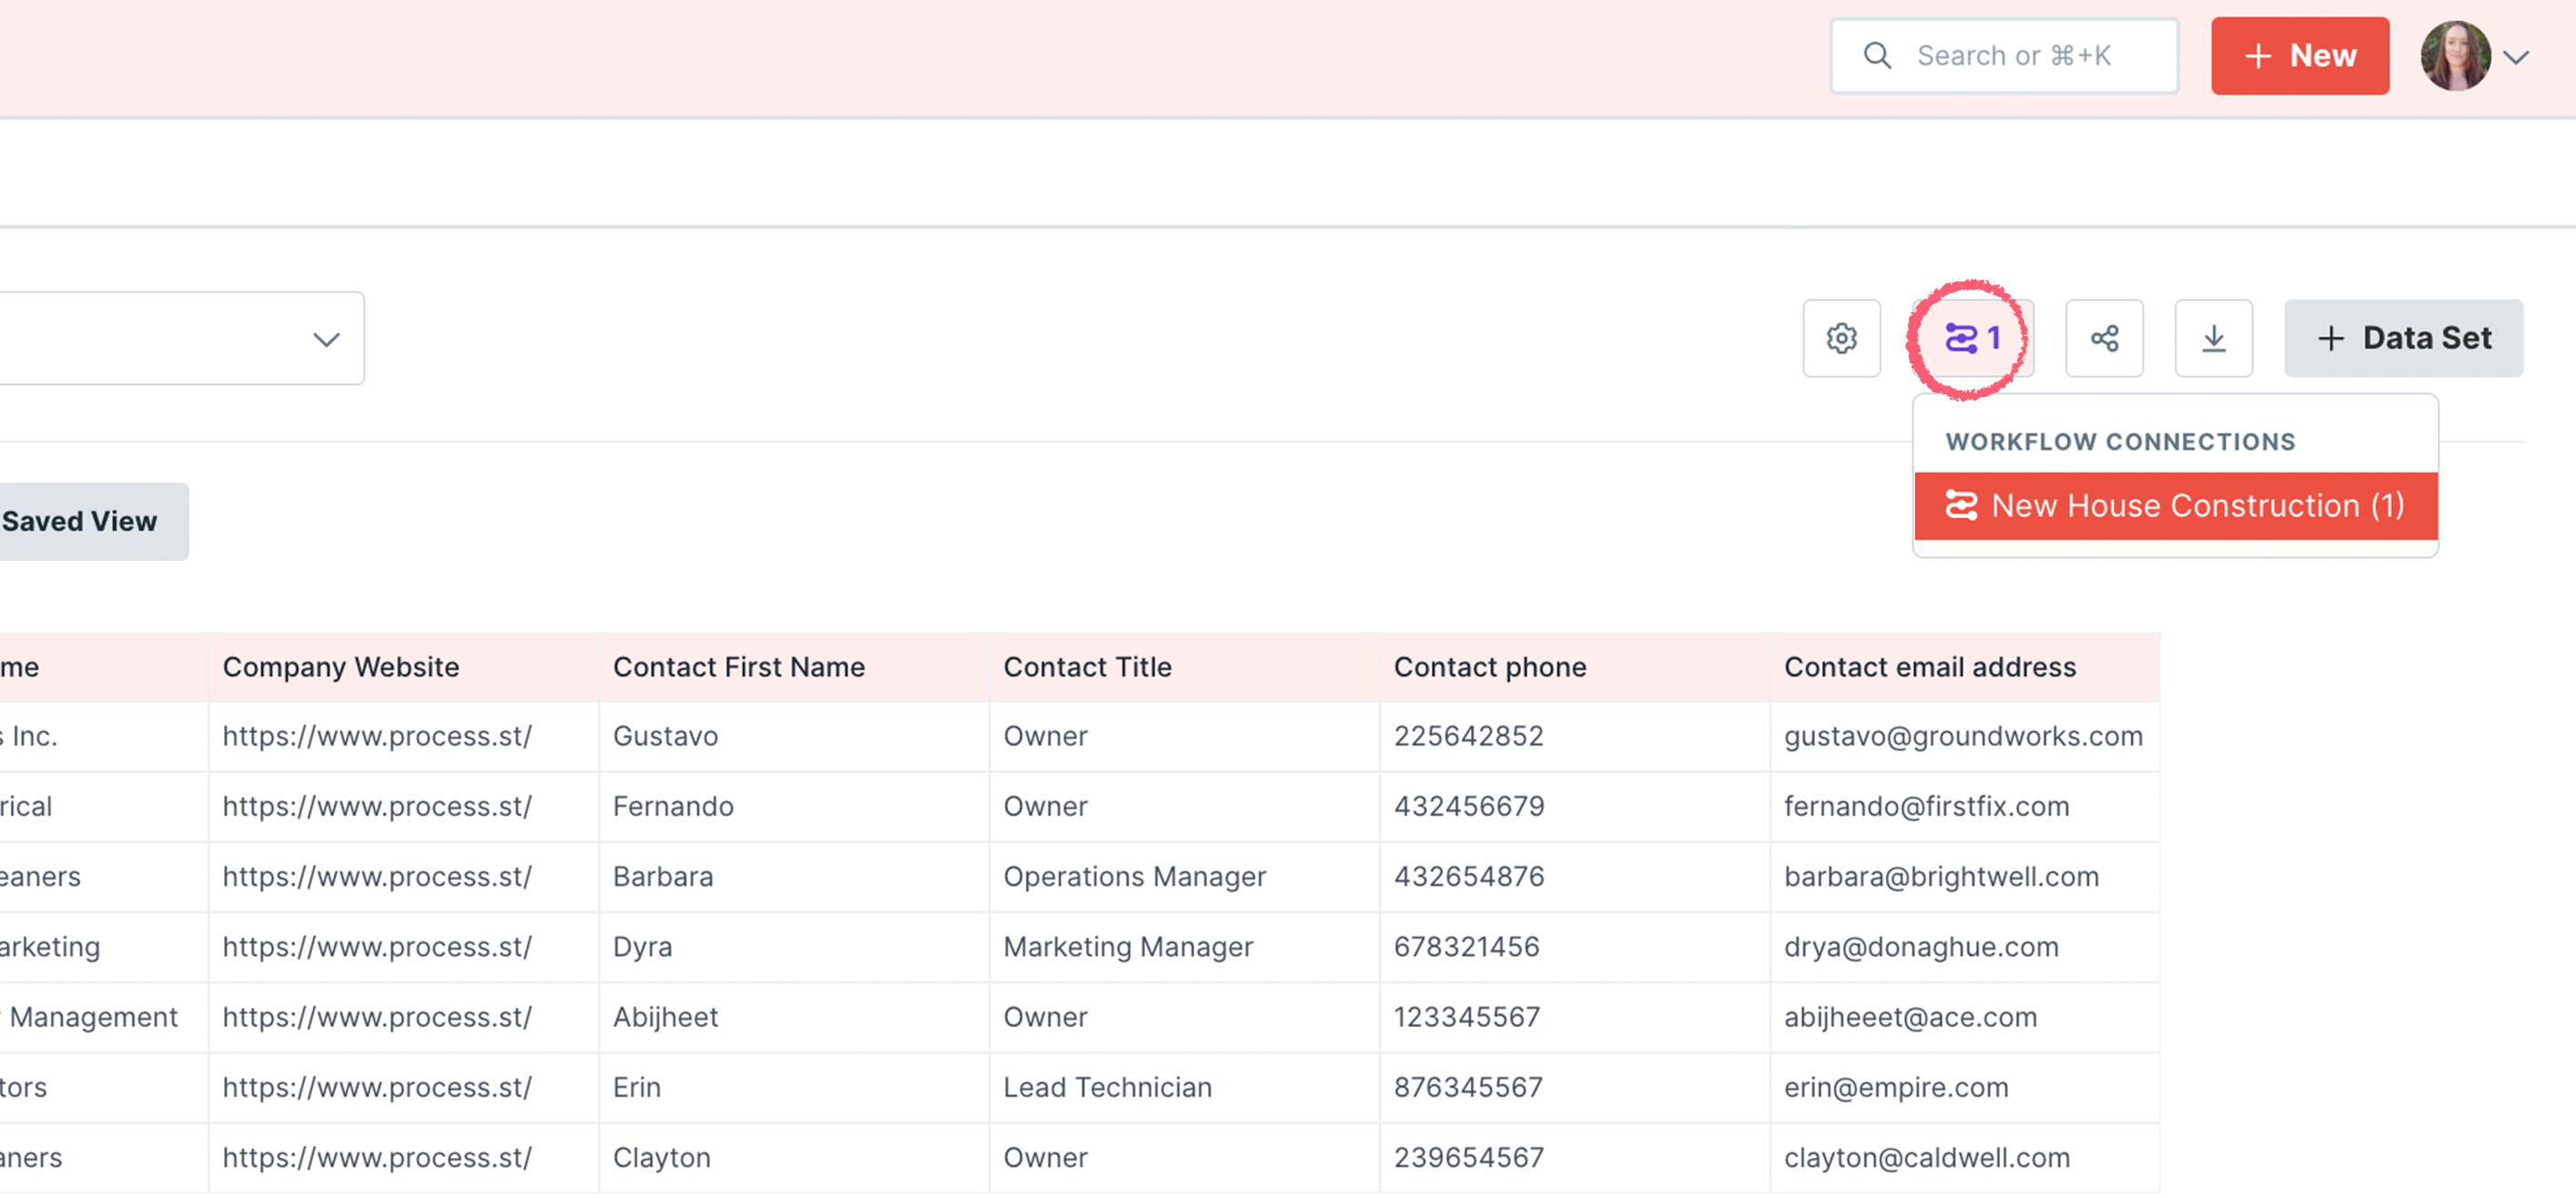
Task: Click the red New button
Action: (2299, 56)
